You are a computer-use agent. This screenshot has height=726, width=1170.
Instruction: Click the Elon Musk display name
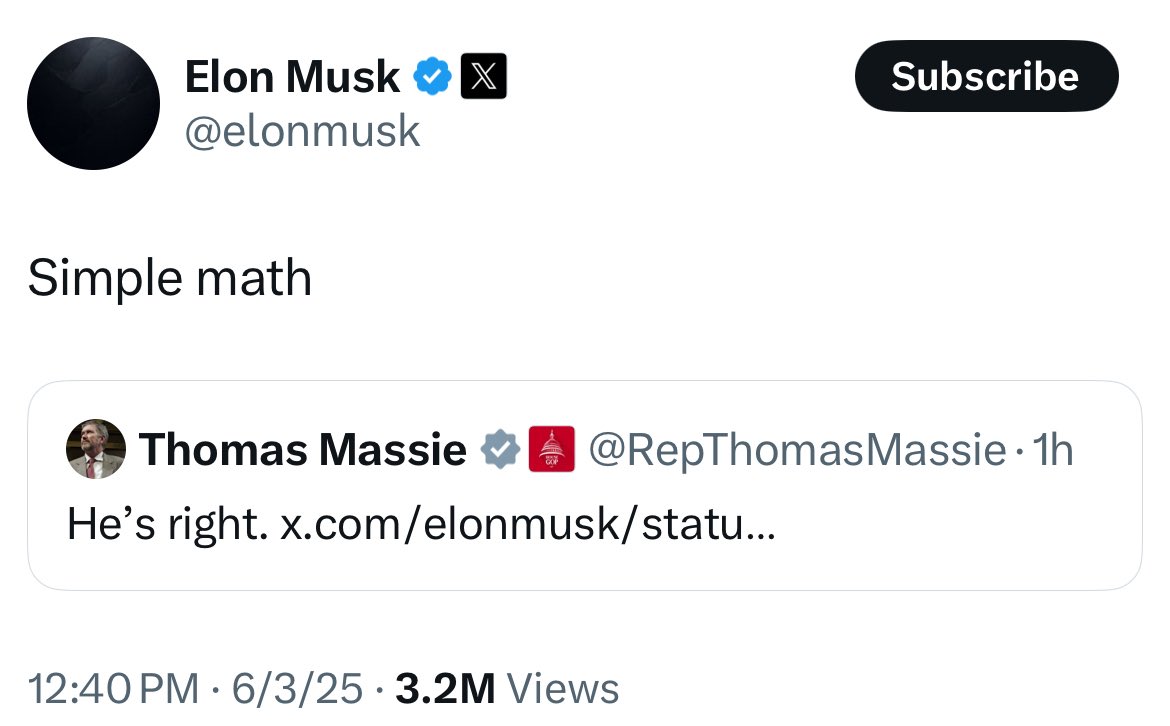tap(292, 77)
